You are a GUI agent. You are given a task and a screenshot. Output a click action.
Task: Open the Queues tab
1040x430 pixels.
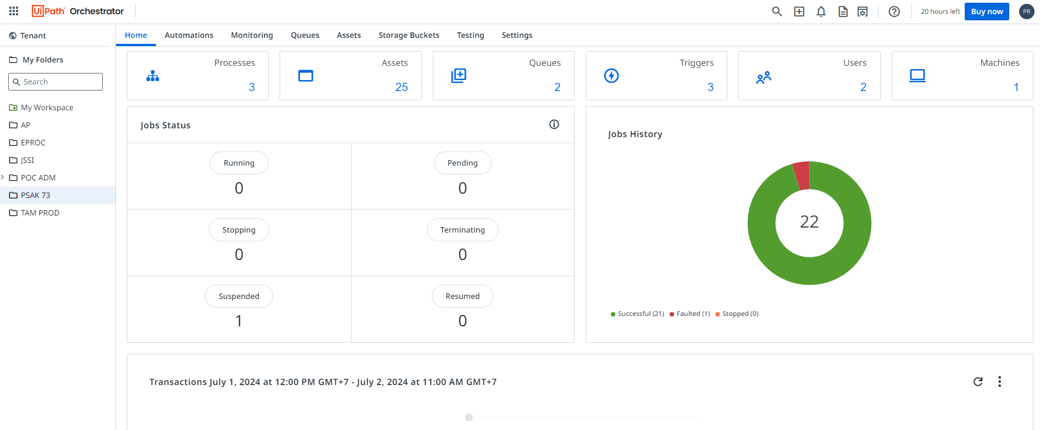click(x=305, y=35)
